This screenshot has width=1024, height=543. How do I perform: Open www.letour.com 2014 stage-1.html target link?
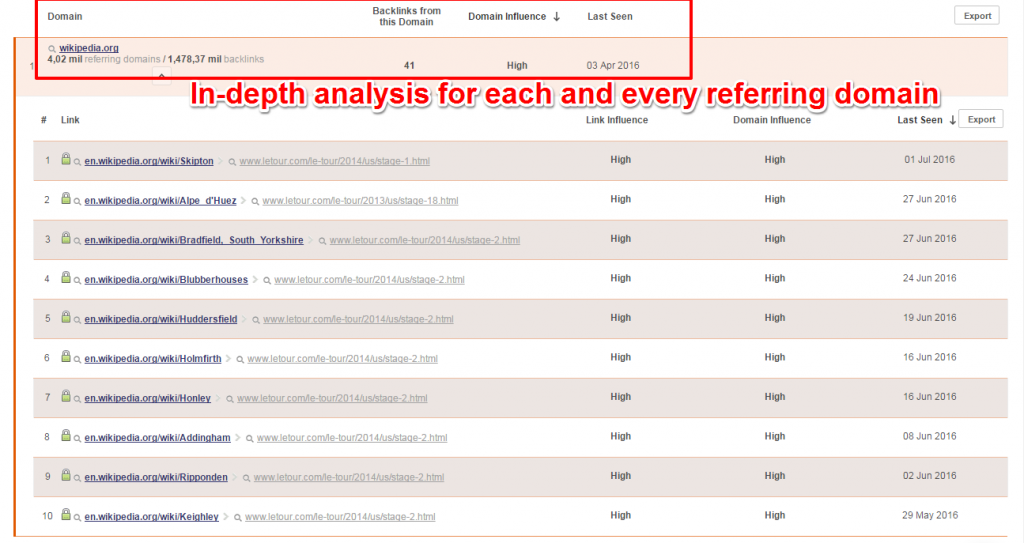click(x=334, y=161)
